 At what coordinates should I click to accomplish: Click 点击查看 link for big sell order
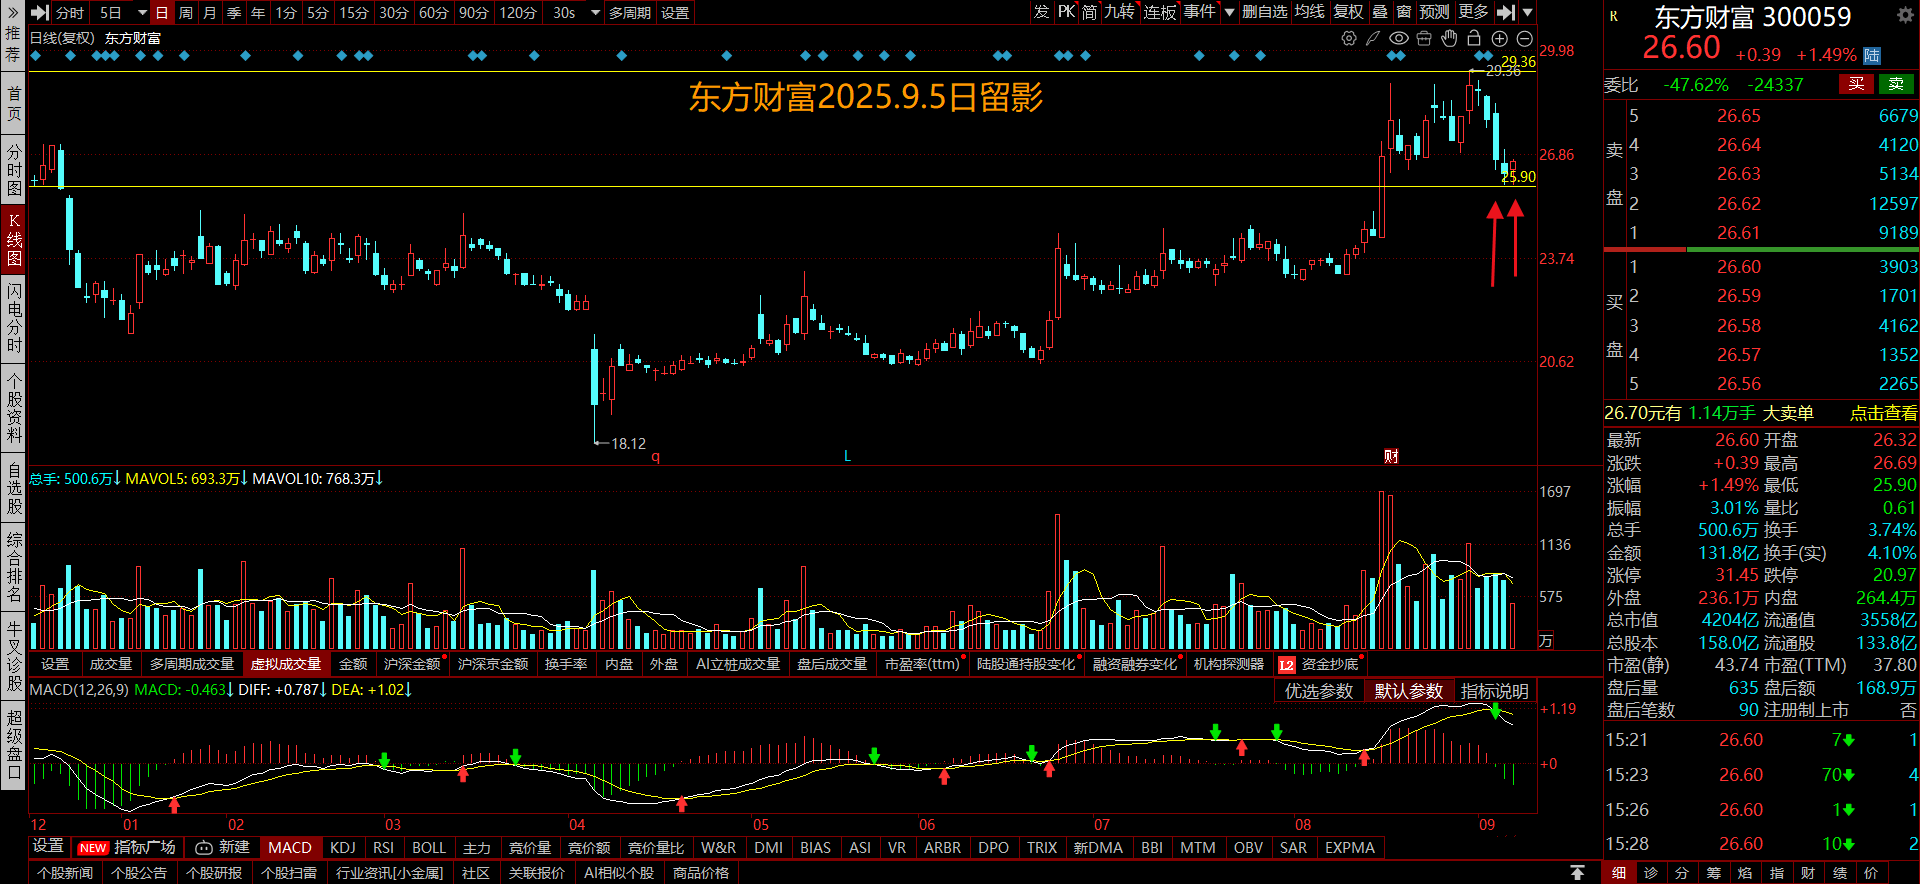1883,413
